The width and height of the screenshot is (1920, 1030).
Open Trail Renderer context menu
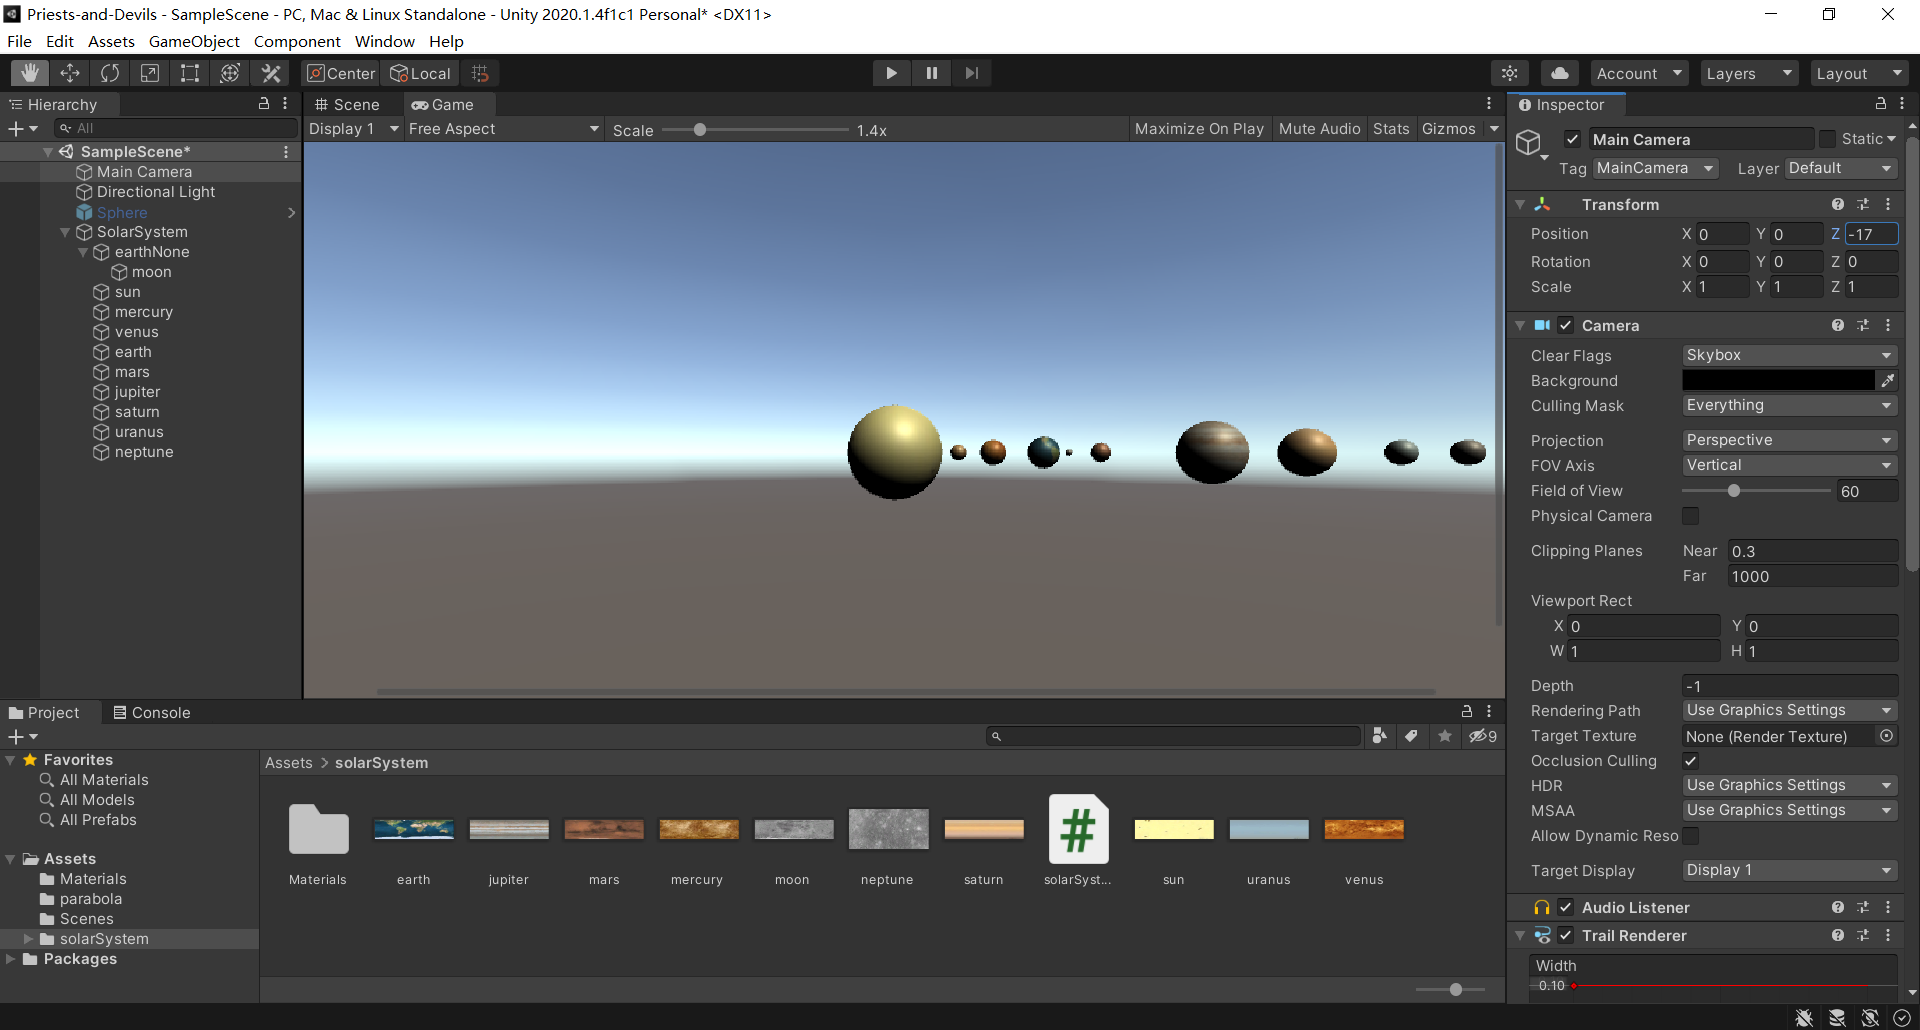coord(1888,935)
